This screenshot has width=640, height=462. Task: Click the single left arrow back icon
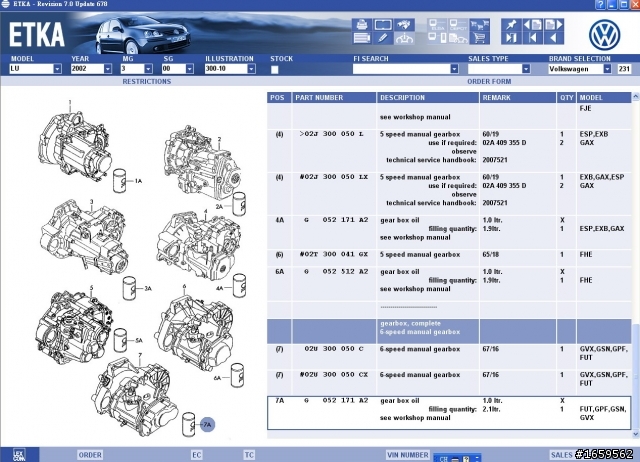tap(554, 38)
